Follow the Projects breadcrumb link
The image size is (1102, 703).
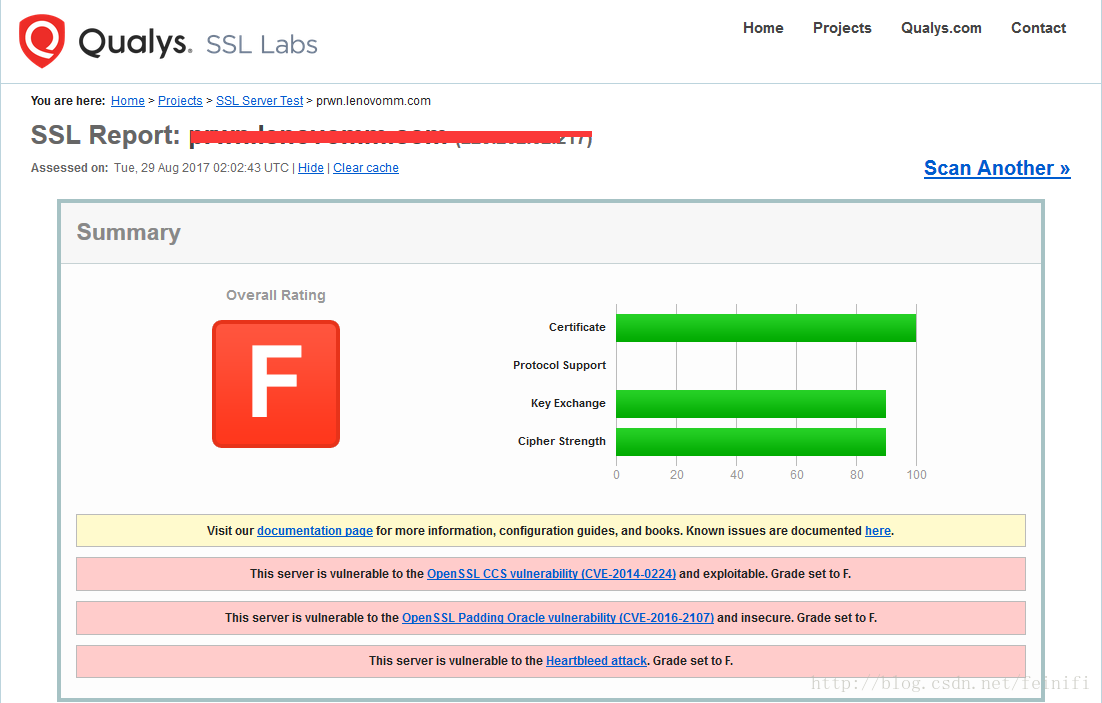[x=180, y=101]
